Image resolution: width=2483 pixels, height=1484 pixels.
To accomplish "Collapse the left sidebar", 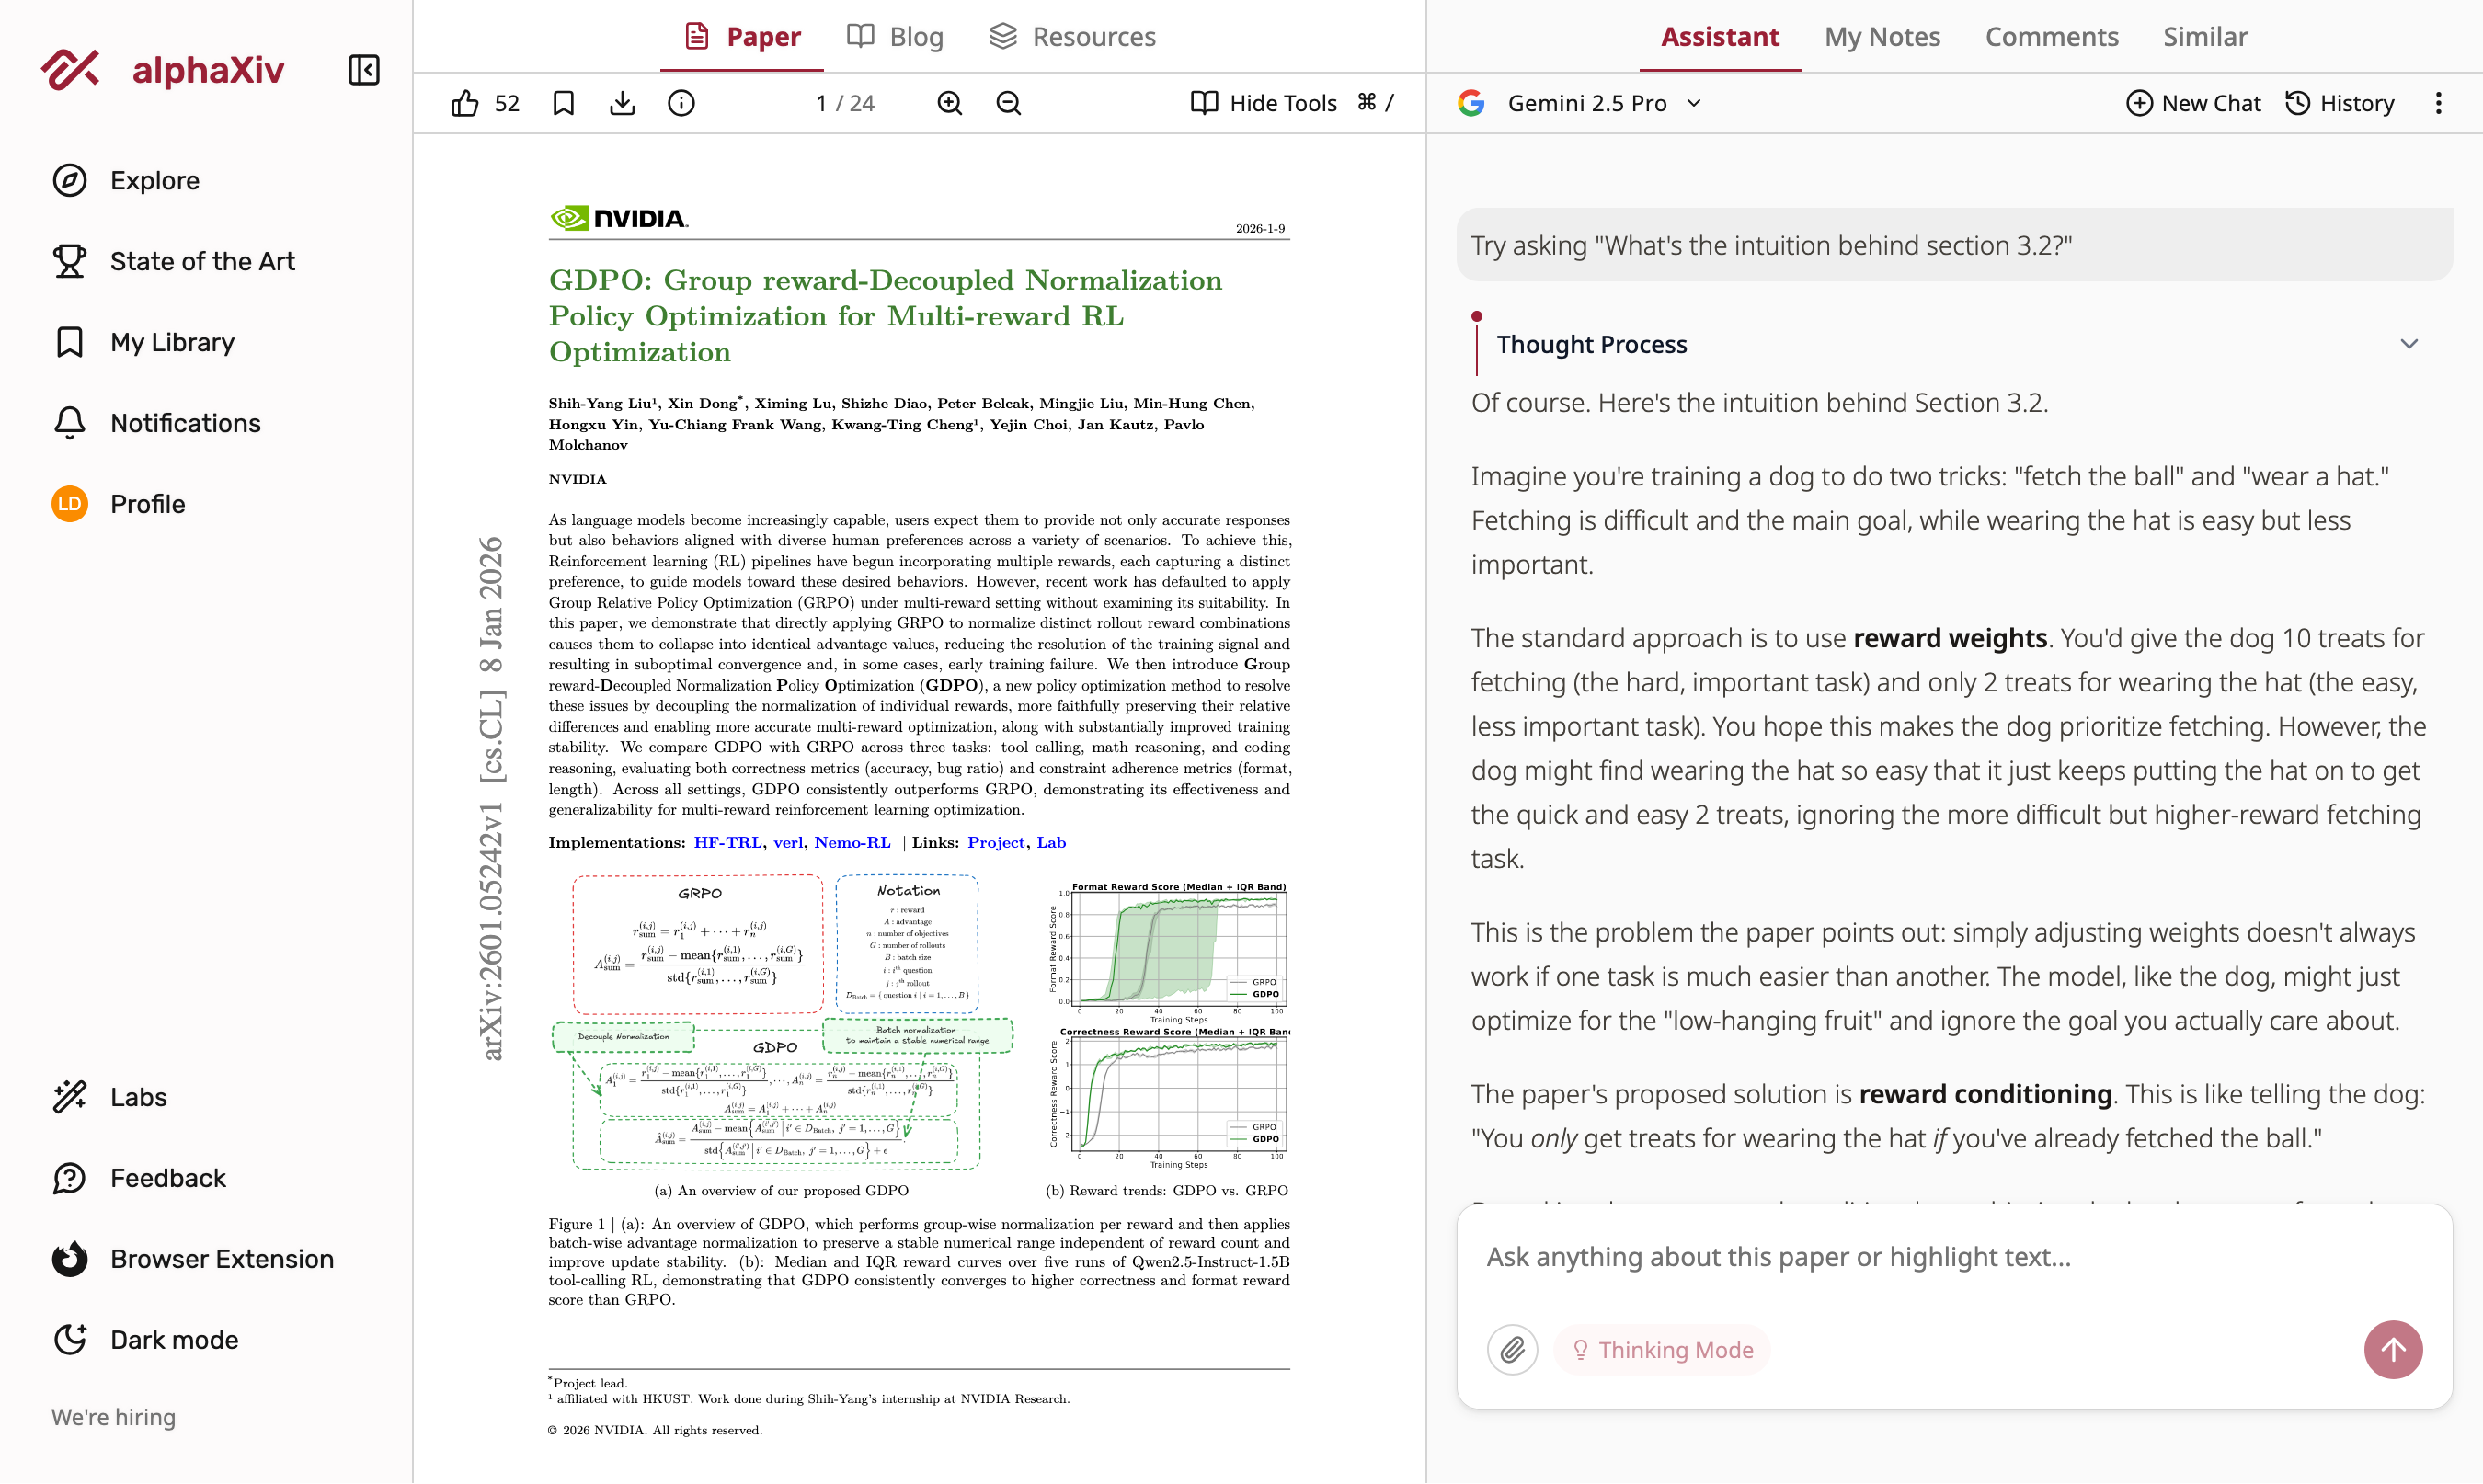I will (363, 70).
